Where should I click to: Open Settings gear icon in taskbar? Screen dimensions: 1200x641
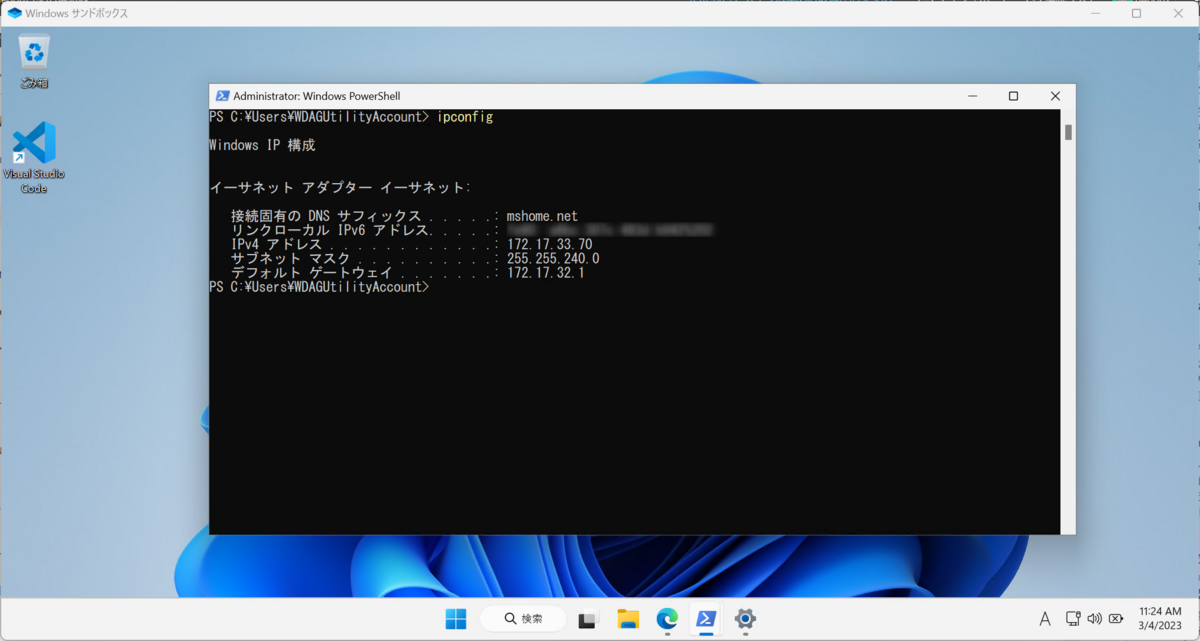click(x=745, y=619)
